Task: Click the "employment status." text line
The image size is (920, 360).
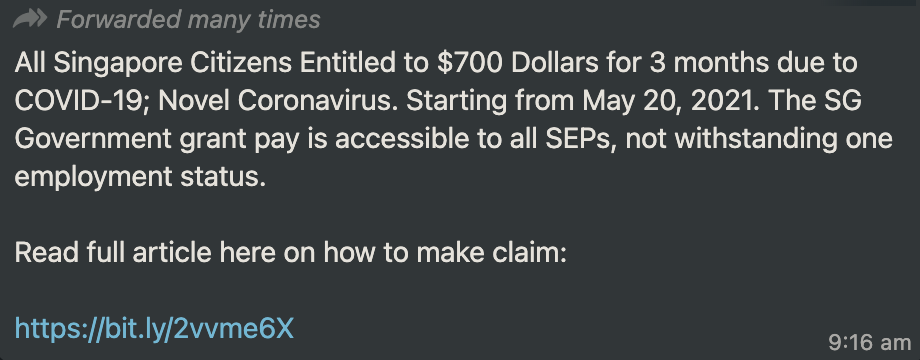Action: pos(140,177)
